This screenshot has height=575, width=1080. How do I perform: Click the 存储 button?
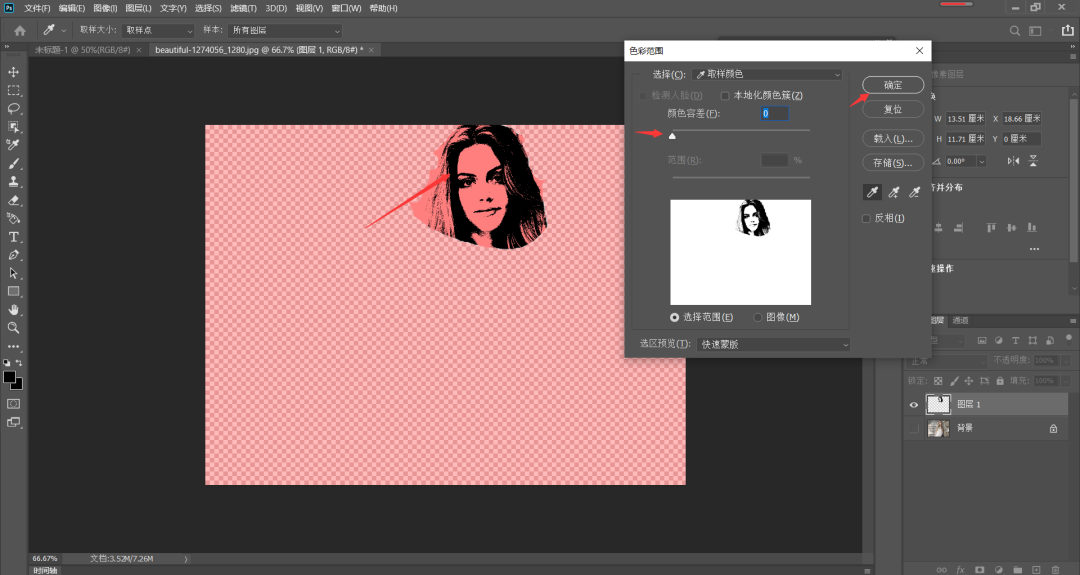click(x=892, y=162)
